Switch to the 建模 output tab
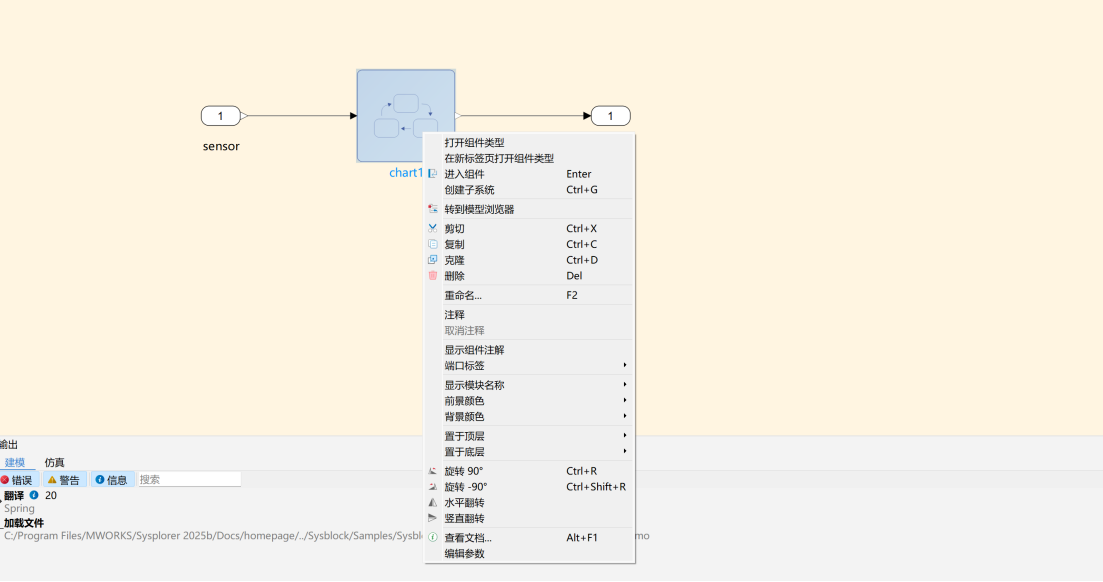Viewport: 1103px width, 582px height. (15, 462)
